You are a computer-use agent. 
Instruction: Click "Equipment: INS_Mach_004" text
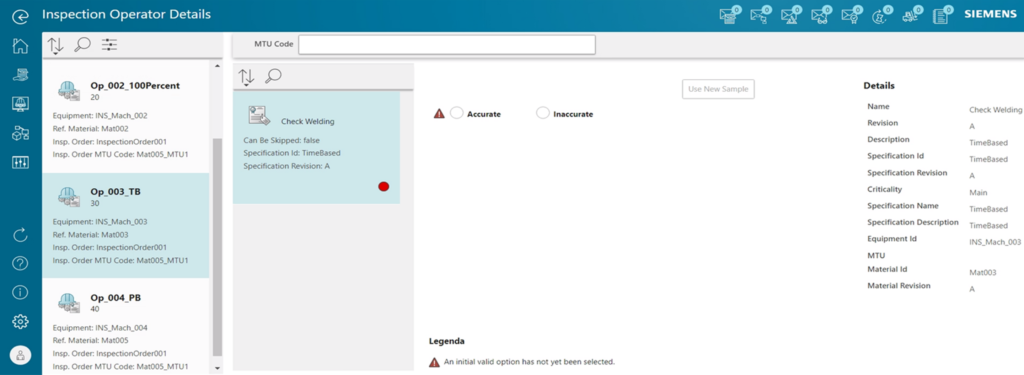pos(100,327)
